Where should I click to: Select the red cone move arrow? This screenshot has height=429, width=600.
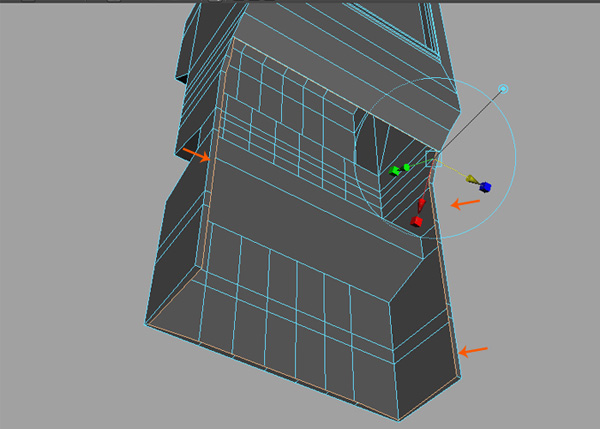point(422,204)
